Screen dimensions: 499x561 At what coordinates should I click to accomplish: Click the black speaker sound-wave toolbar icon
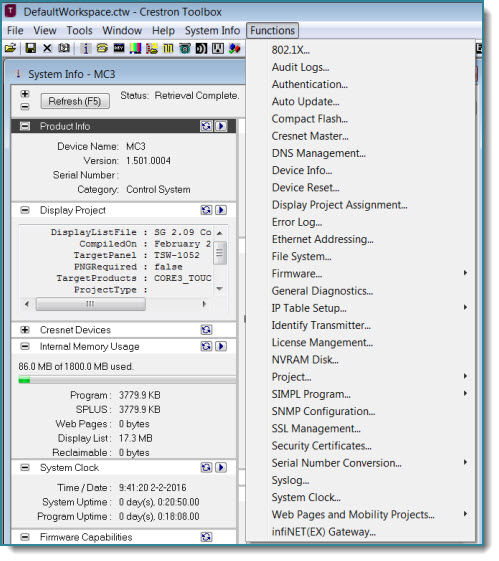[x=201, y=48]
